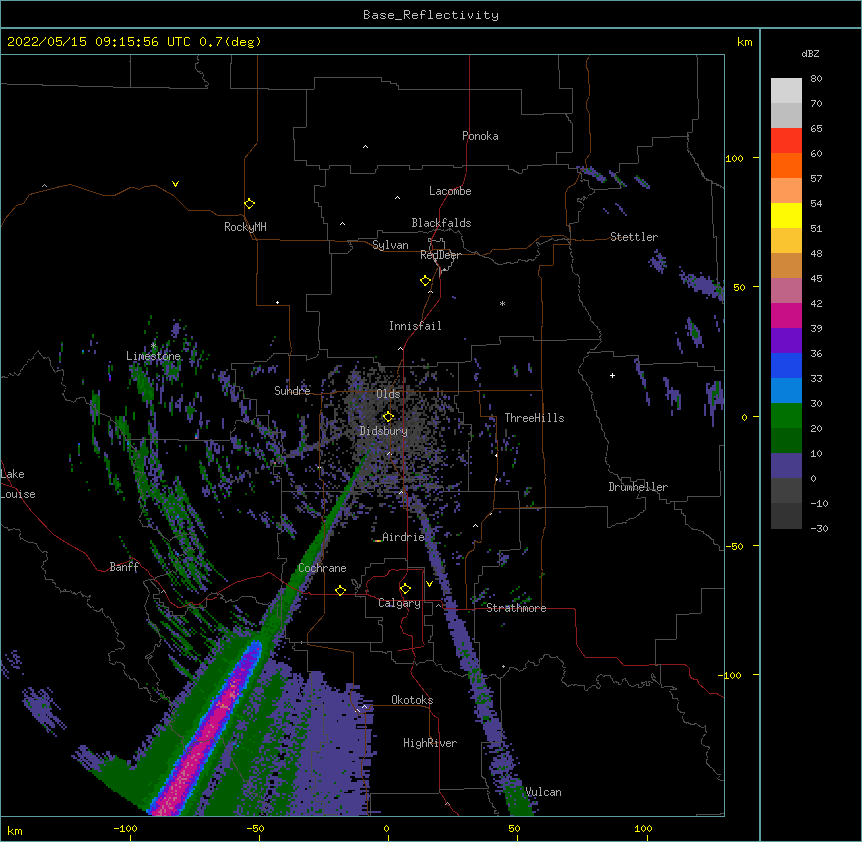The height and width of the screenshot is (842, 862).
Task: Select the red 65-60 dBZ legend swatch
Action: click(x=786, y=140)
